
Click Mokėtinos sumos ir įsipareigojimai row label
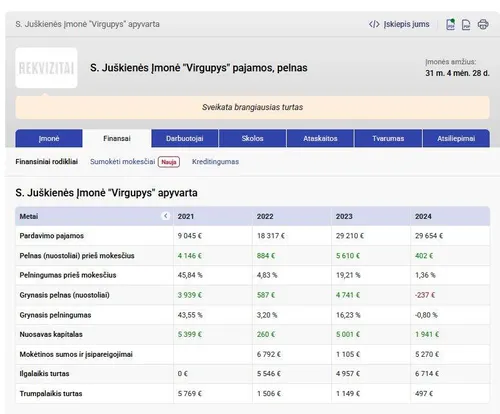(76, 354)
